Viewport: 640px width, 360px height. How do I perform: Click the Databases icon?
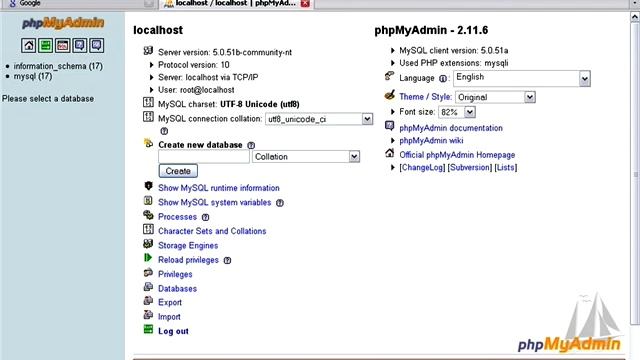[148, 287]
